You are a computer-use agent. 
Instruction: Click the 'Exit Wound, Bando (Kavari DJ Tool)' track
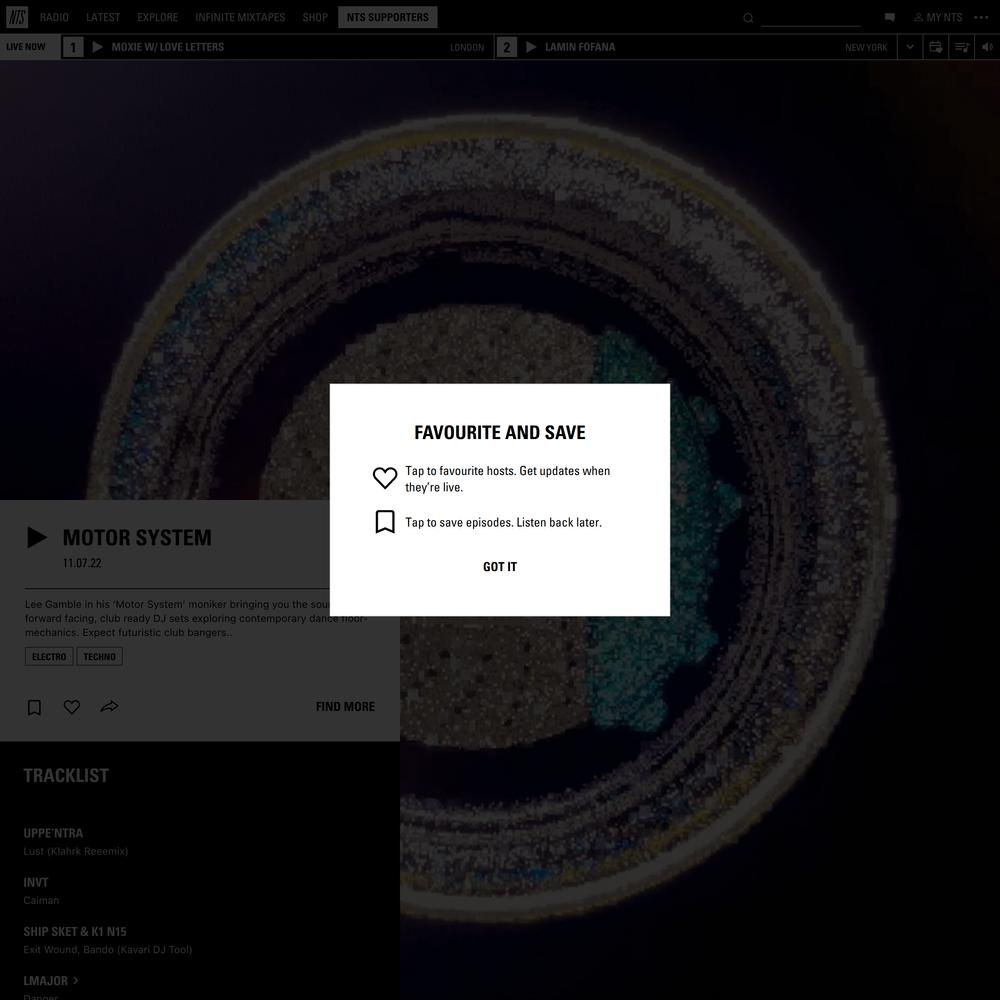point(108,950)
